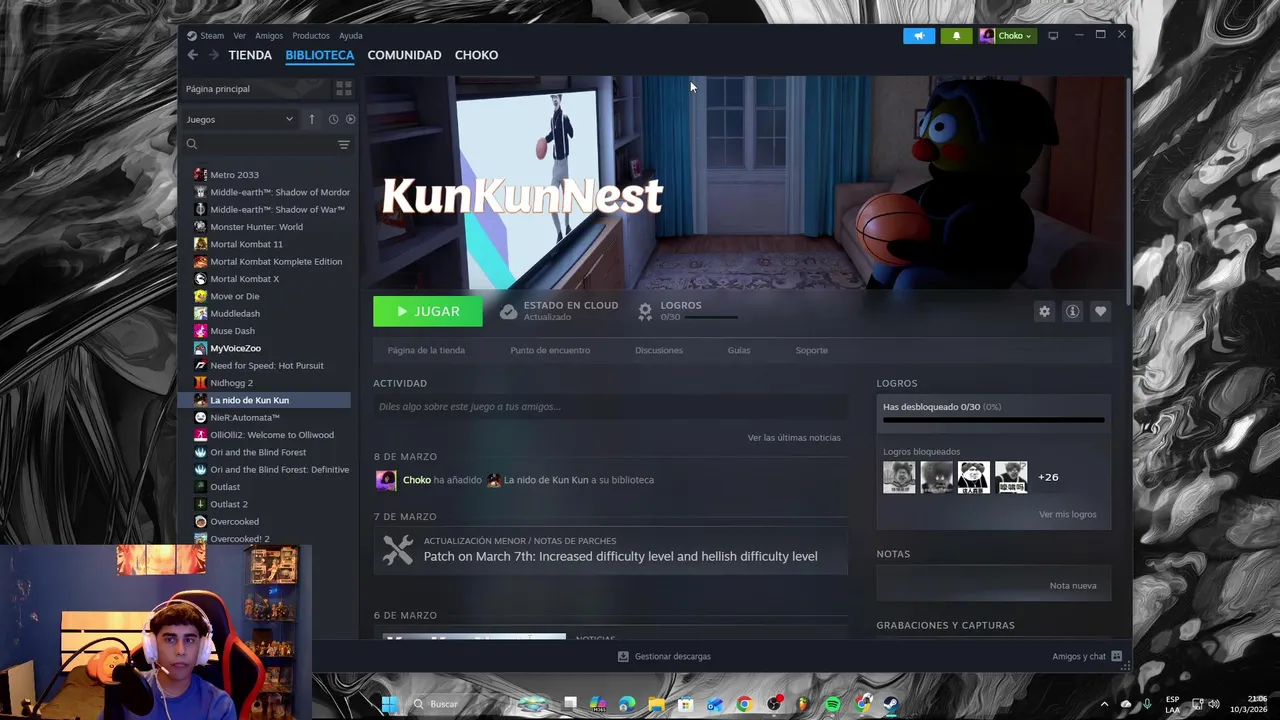Open the March 7th patch notes

(611, 550)
